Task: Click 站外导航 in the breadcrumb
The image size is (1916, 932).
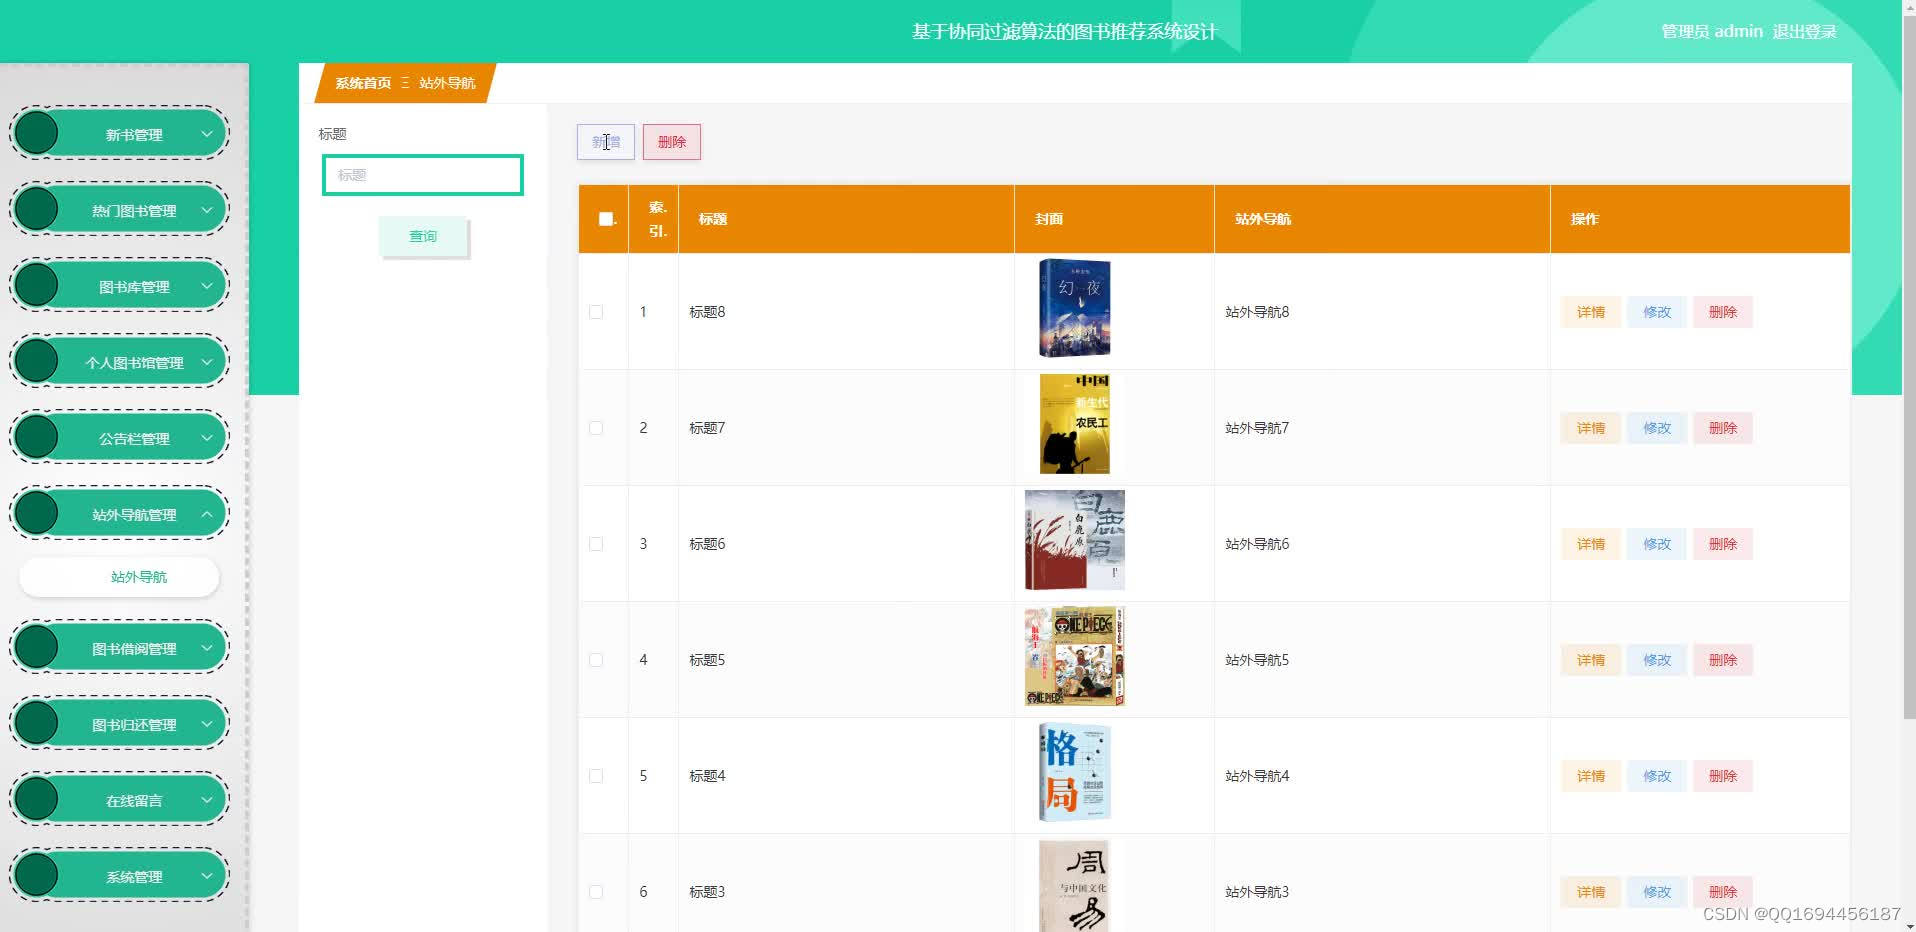Action: pos(447,83)
